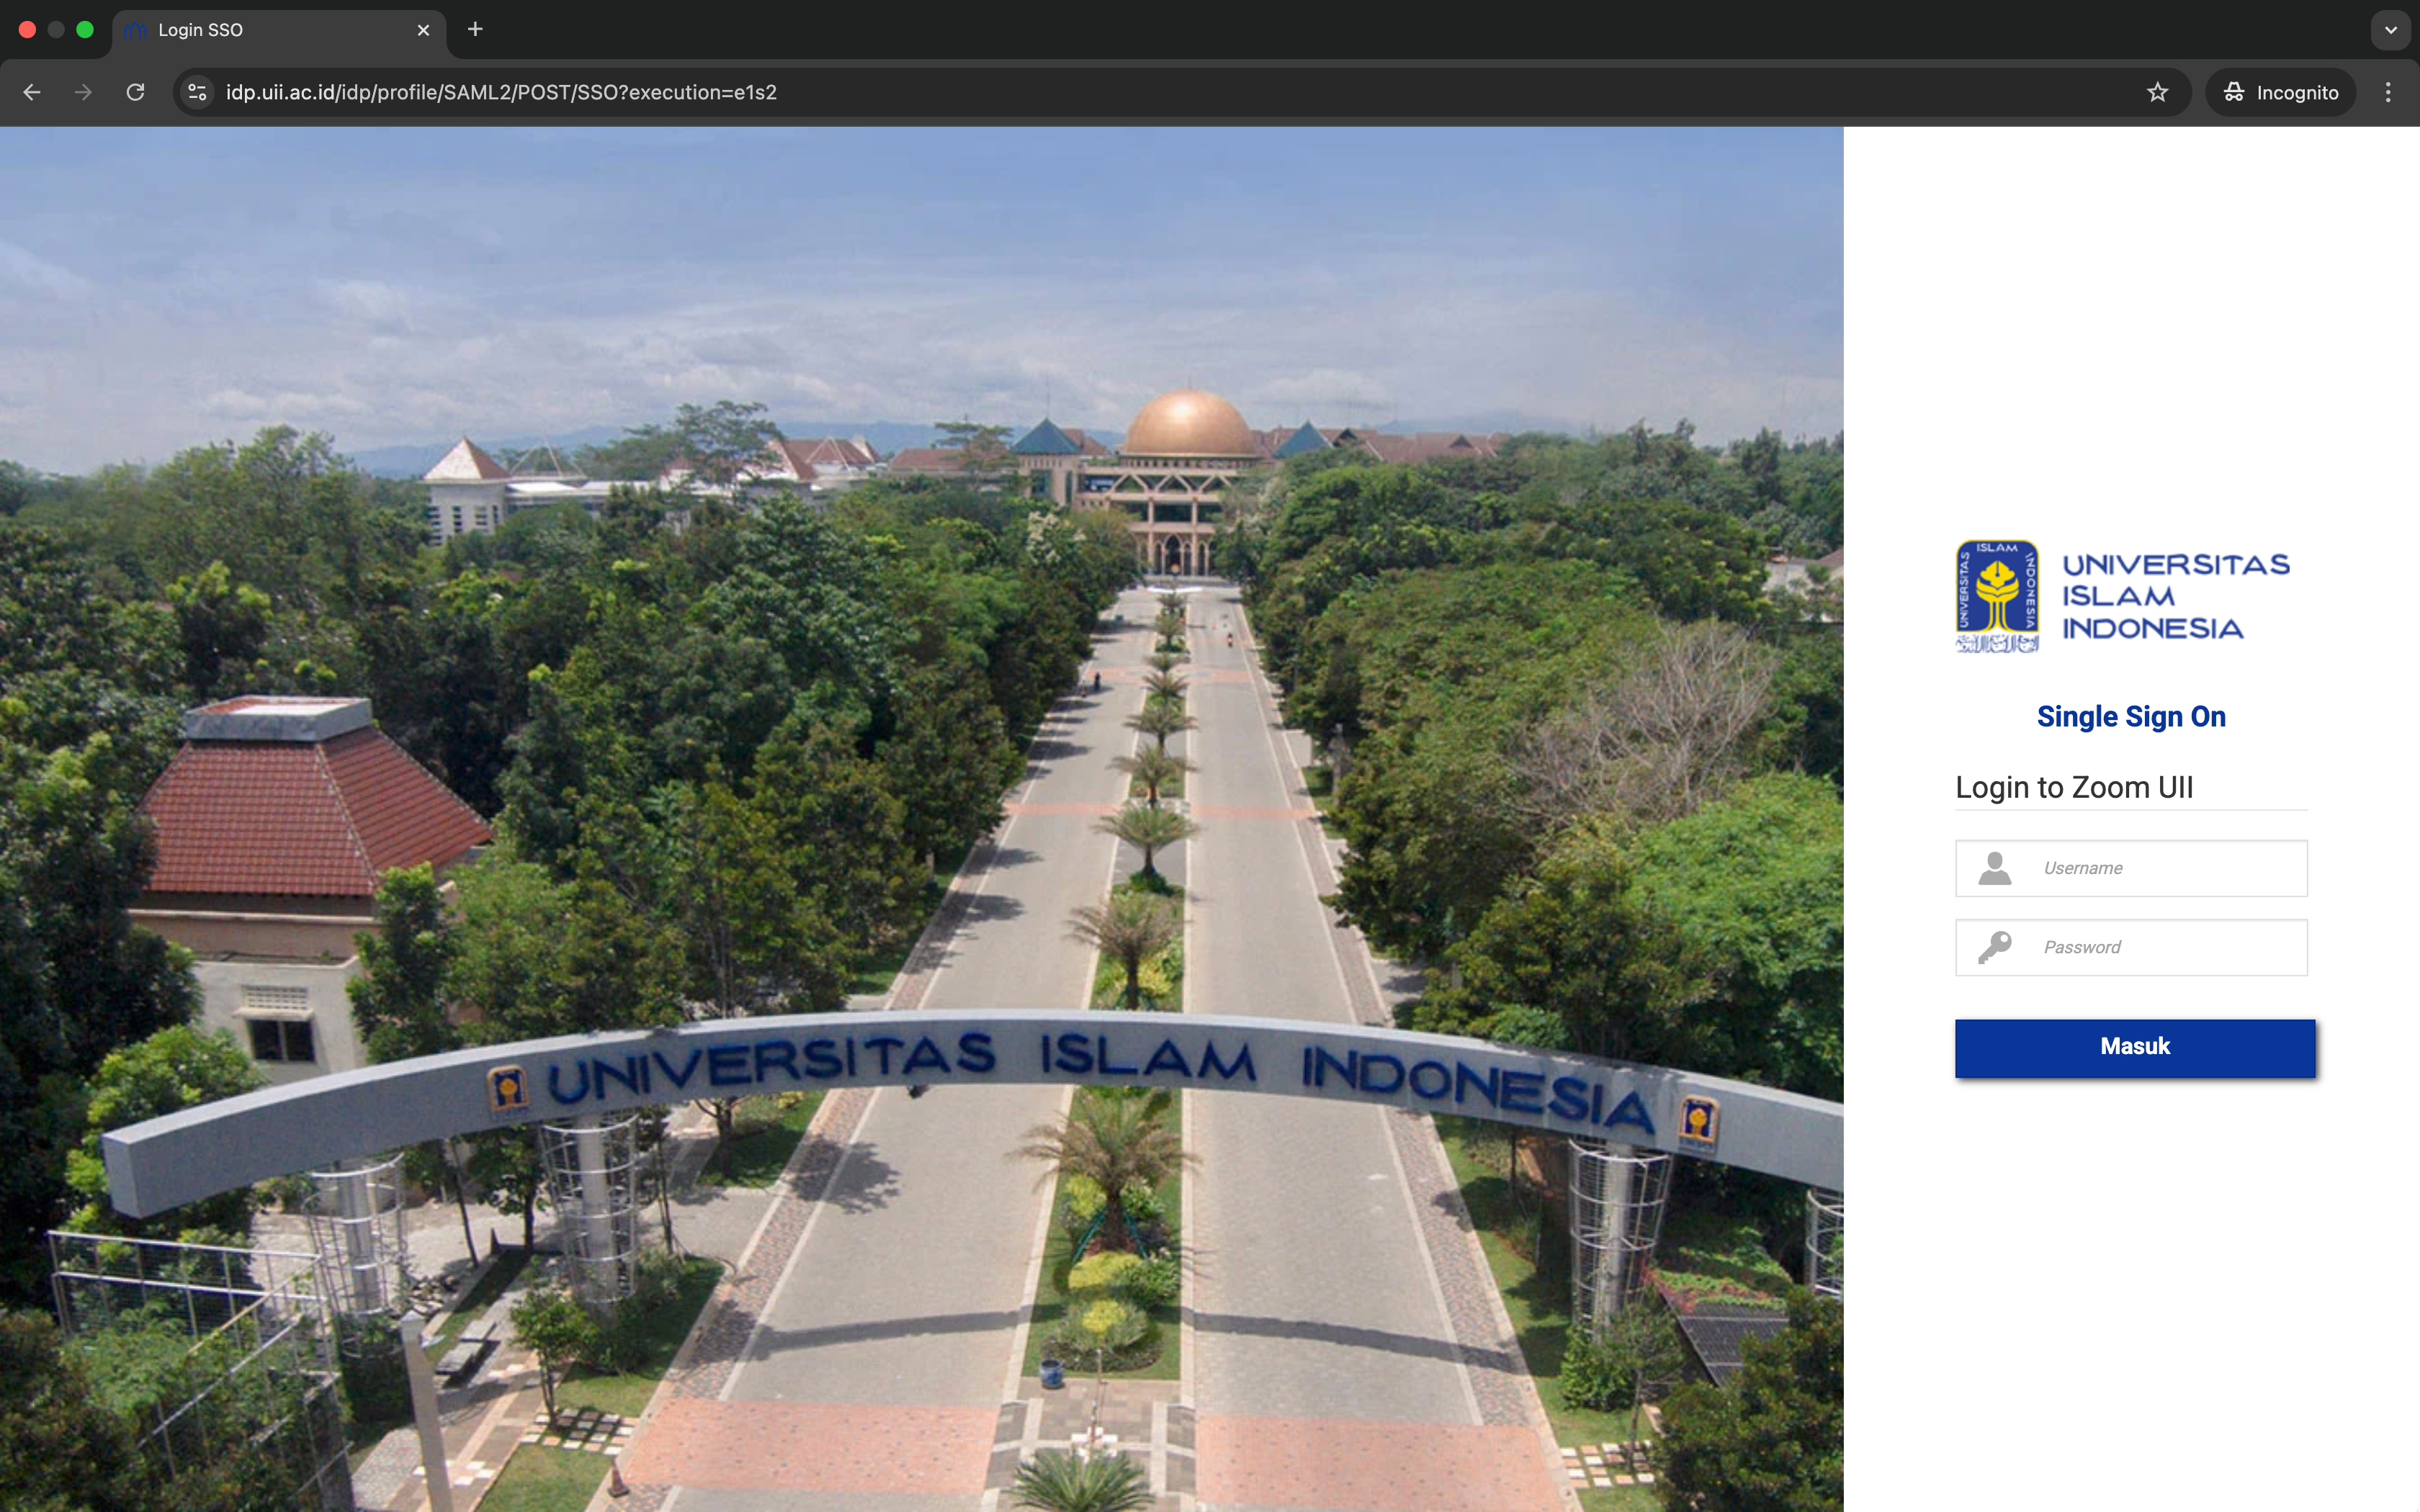Open site information icon in address bar
2420x1512 pixels.
click(x=198, y=92)
